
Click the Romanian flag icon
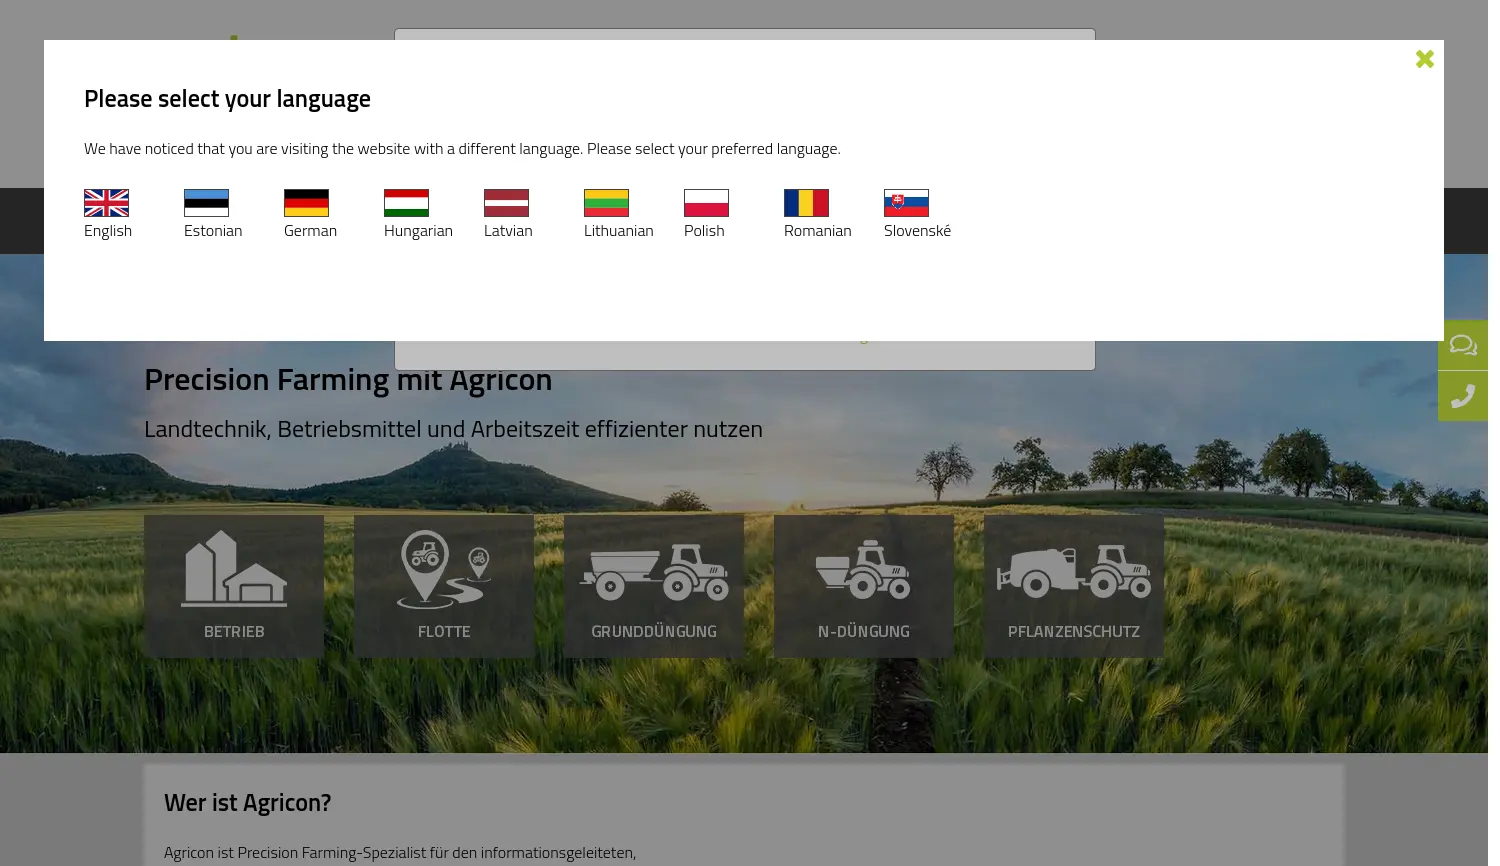click(806, 203)
